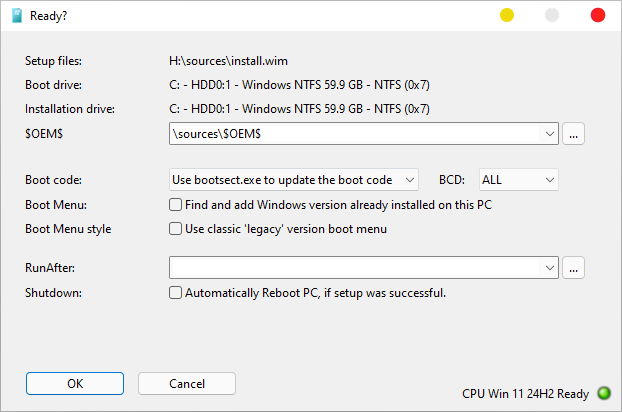Click inside the \sources\$OEM$ text field
Image resolution: width=622 pixels, height=412 pixels.
(x=355, y=133)
